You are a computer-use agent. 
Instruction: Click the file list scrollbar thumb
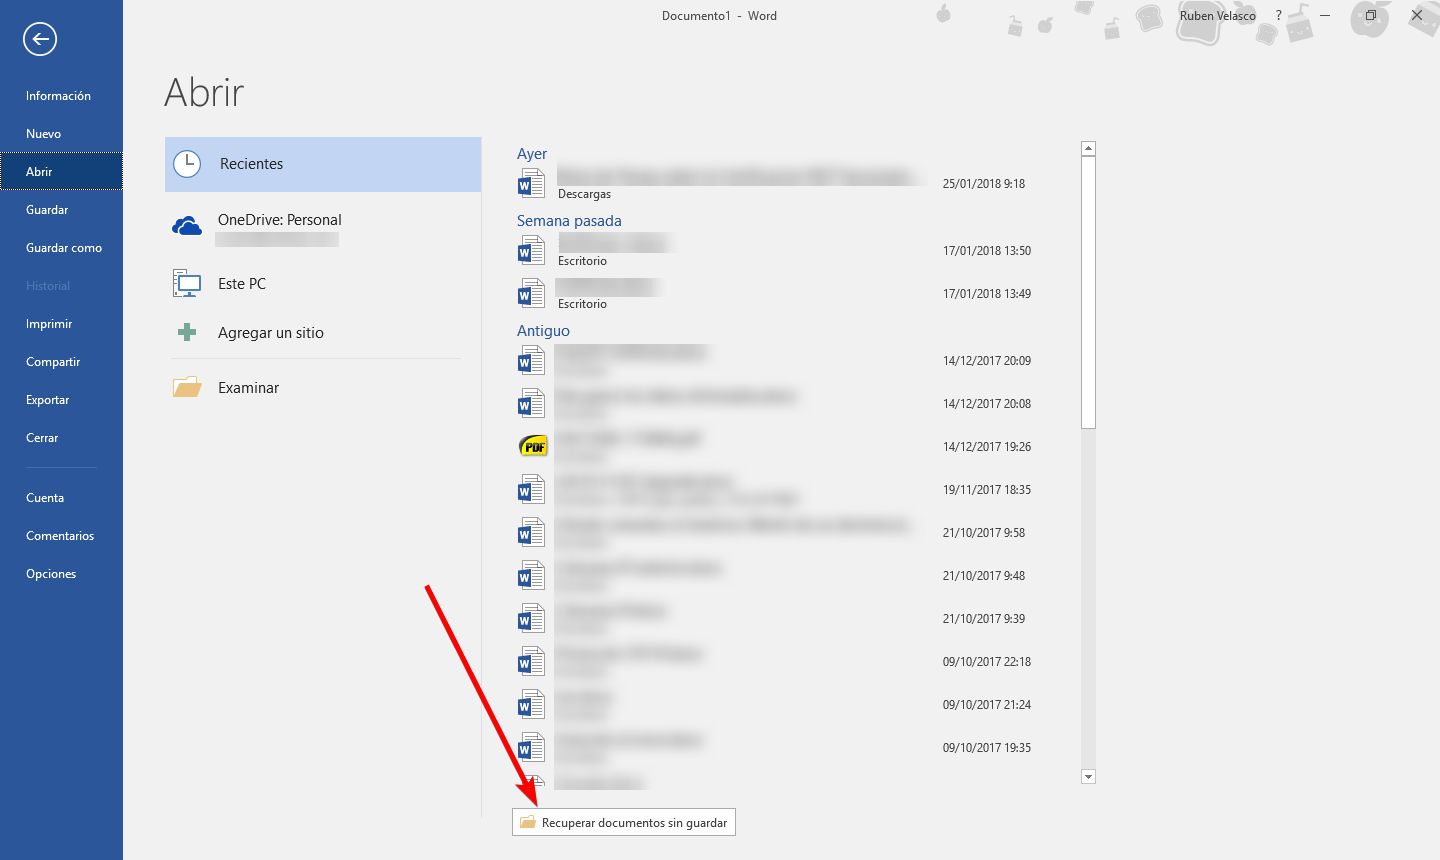(1089, 292)
